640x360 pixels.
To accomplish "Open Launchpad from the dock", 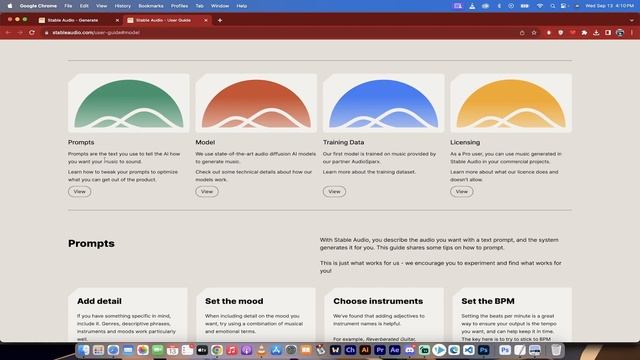I will point(98,350).
